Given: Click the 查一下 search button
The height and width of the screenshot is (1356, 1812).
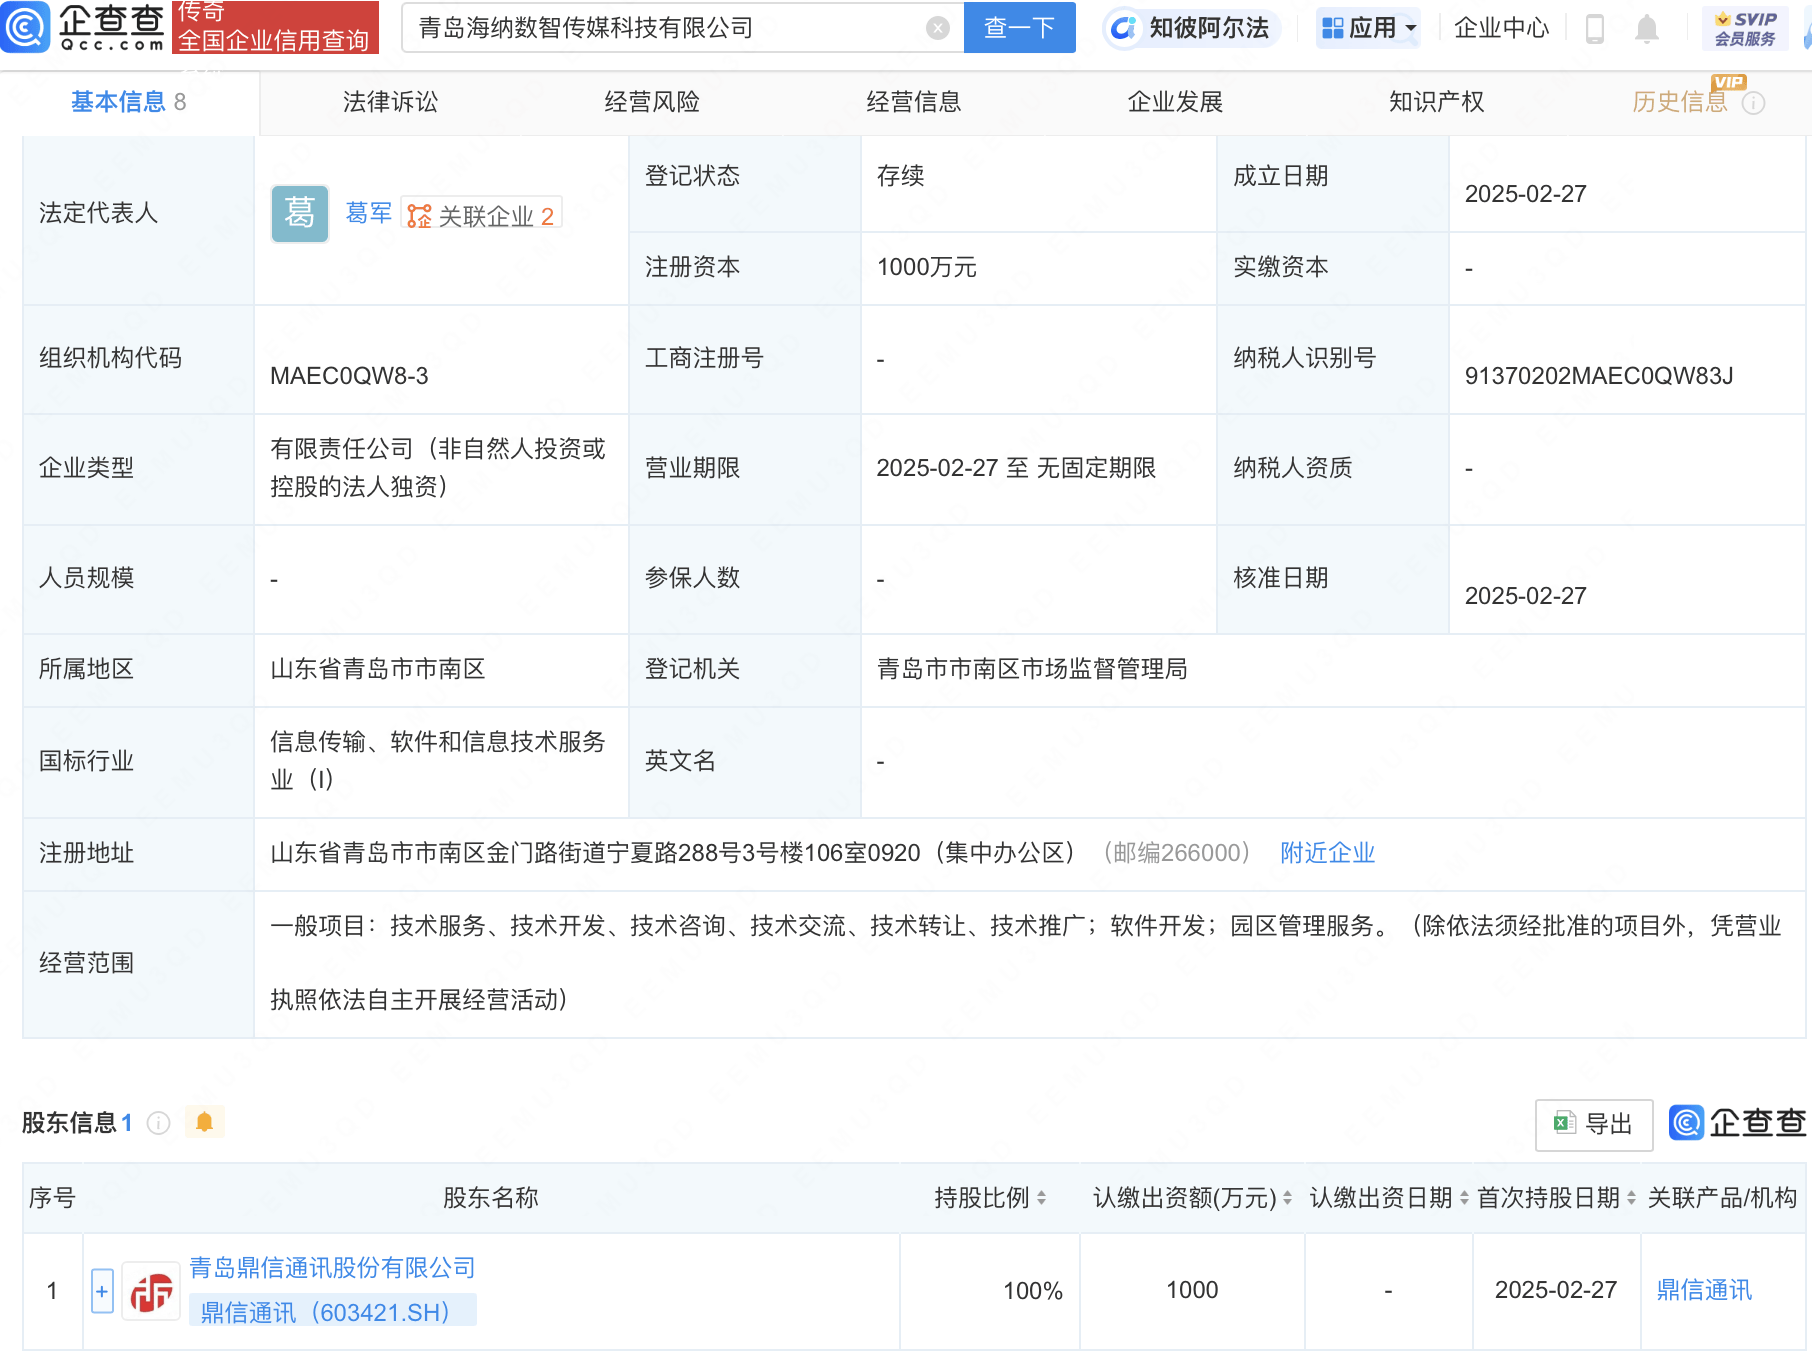Looking at the screenshot, I should coord(1019,28).
